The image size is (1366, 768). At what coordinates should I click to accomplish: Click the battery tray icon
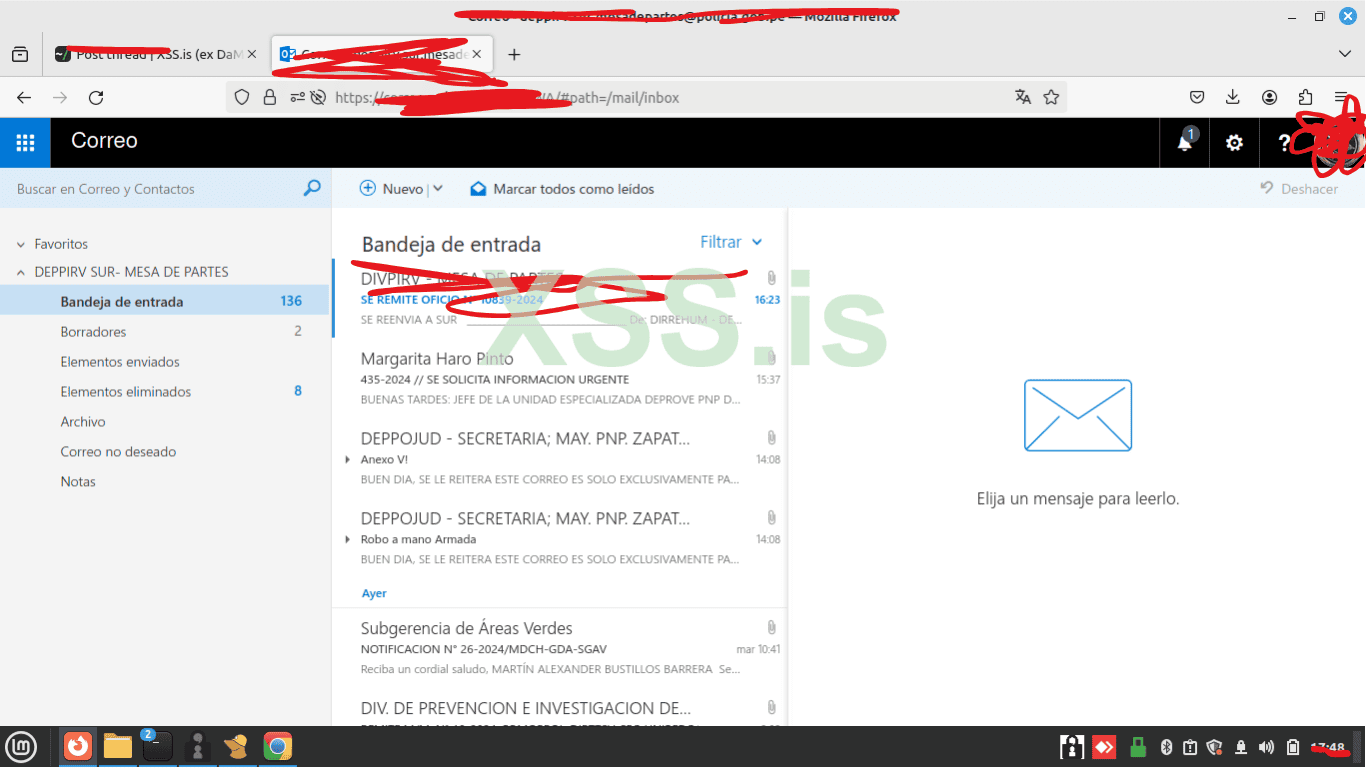(1292, 747)
